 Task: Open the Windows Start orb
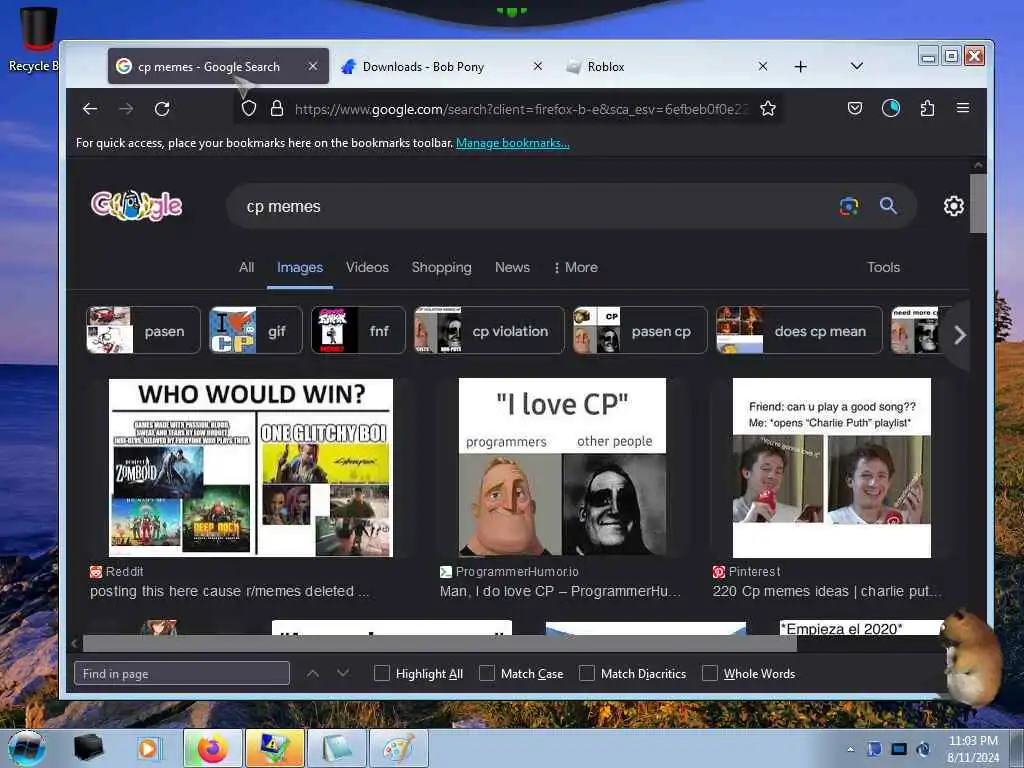pos(27,748)
